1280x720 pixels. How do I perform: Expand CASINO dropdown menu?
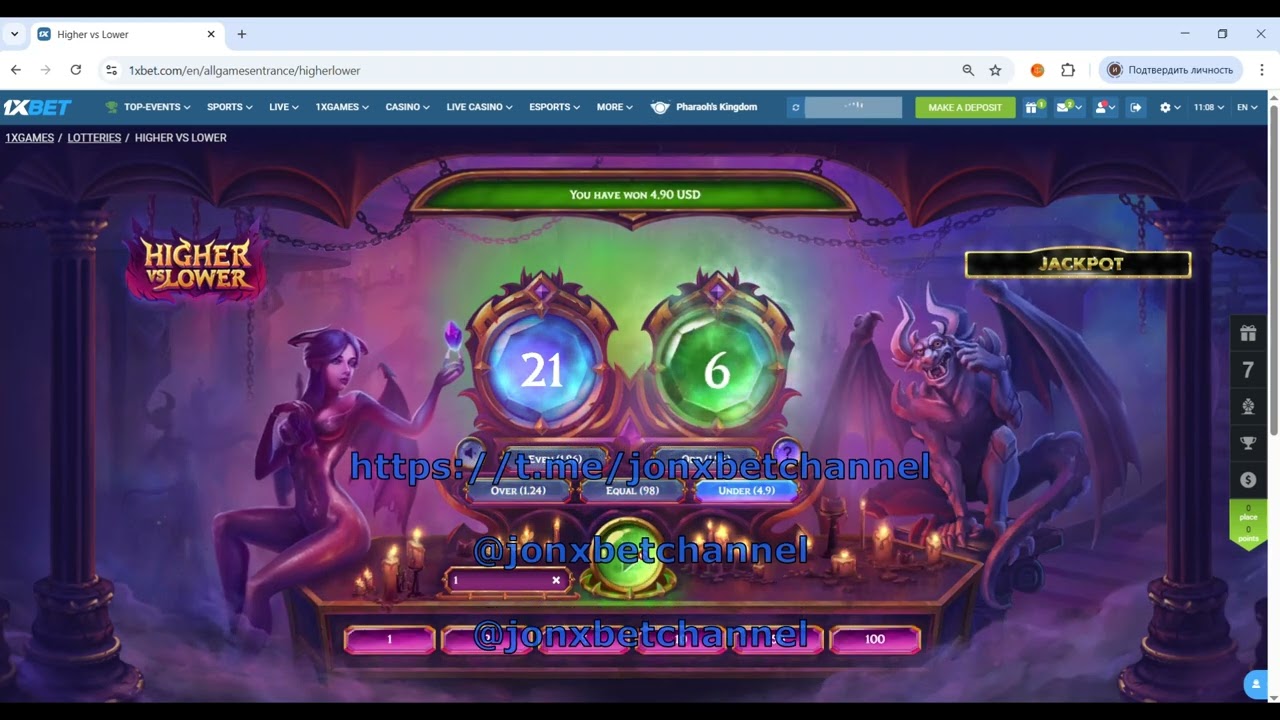[x=407, y=107]
